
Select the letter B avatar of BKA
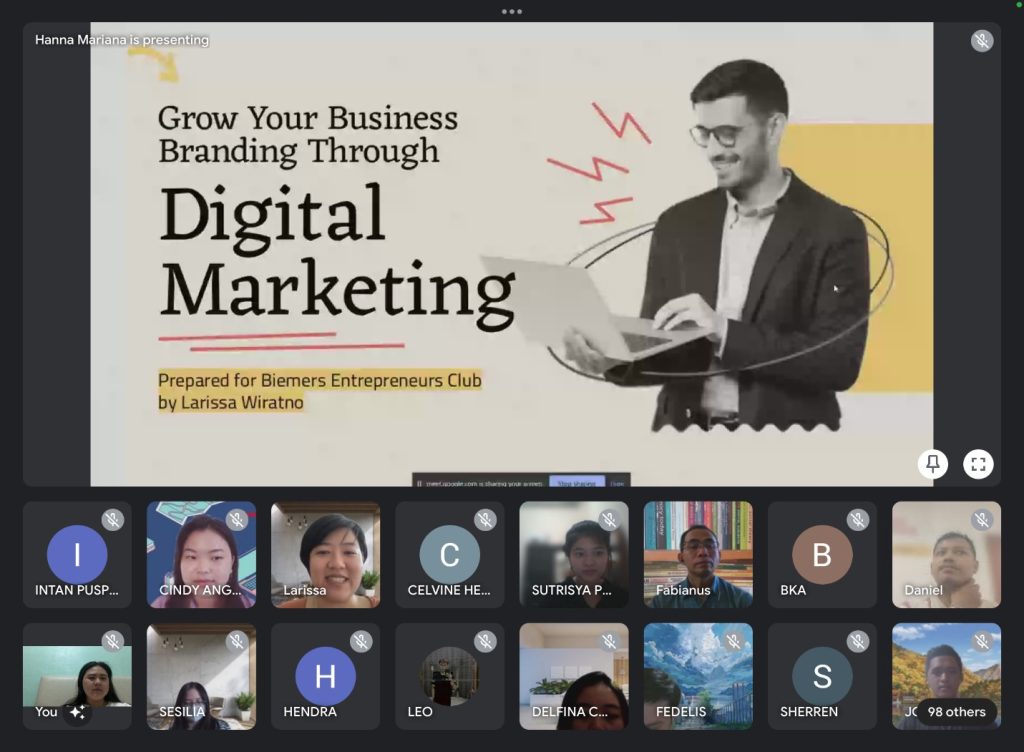pyautogui.click(x=822, y=554)
